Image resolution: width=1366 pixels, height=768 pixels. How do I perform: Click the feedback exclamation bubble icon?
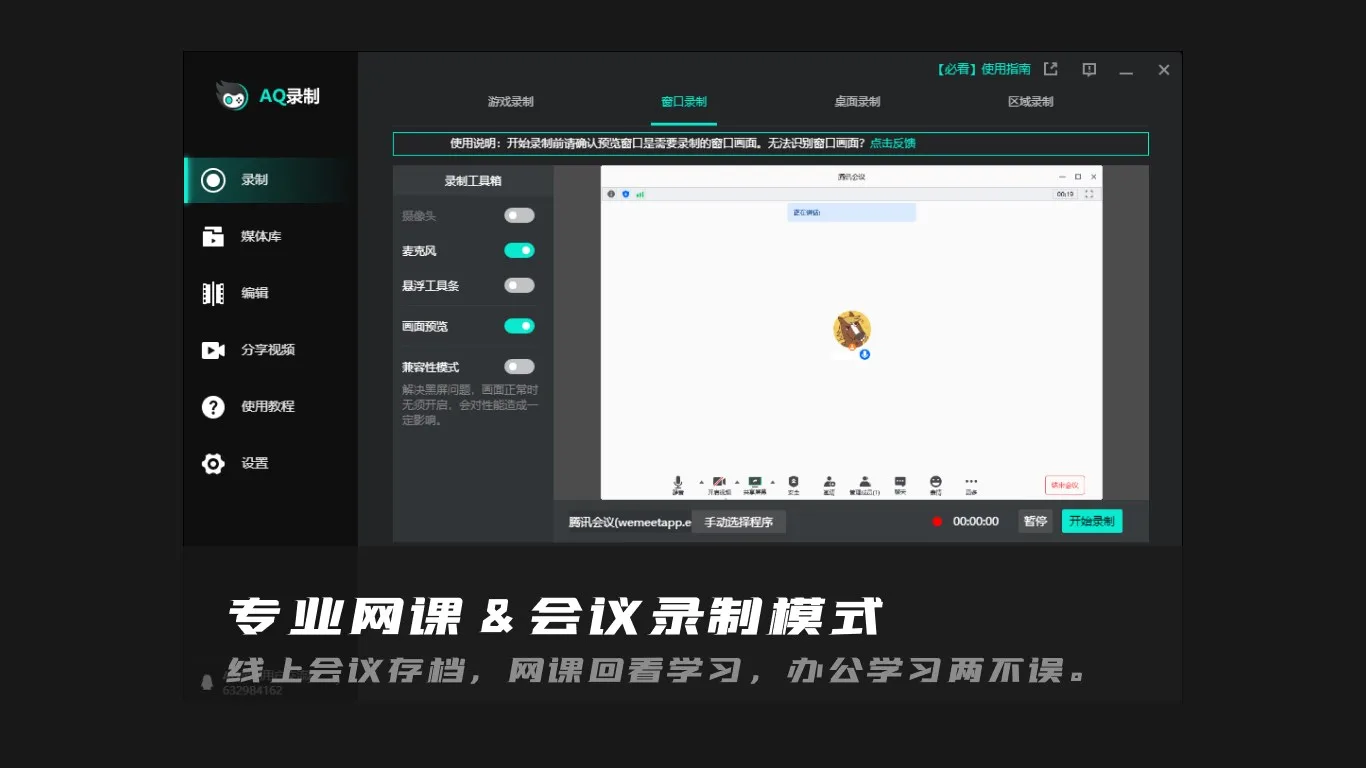click(x=1089, y=69)
